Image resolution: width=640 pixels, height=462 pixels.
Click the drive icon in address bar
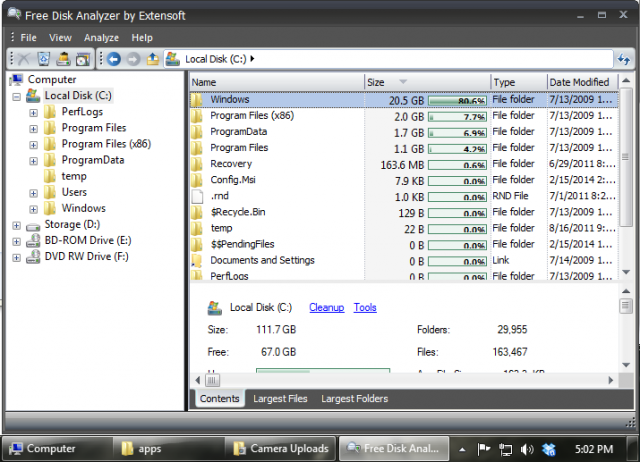173,59
